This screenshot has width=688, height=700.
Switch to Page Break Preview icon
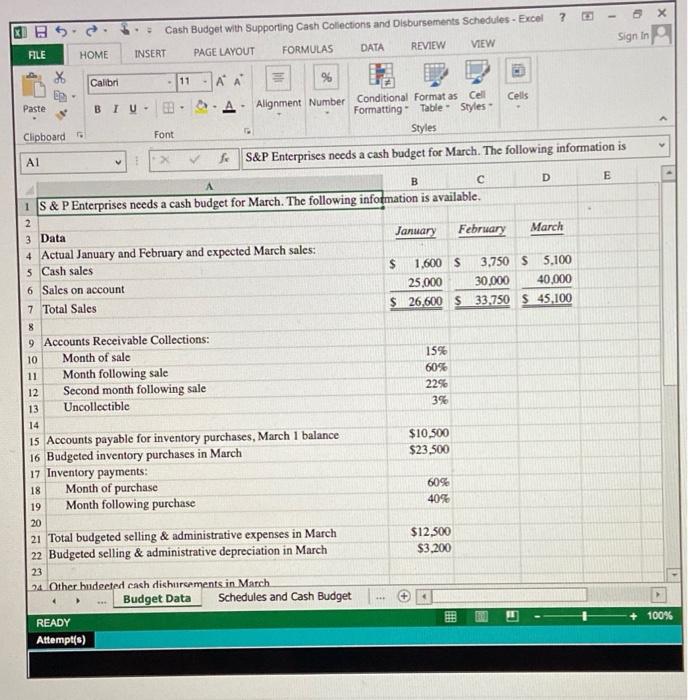pos(512,616)
